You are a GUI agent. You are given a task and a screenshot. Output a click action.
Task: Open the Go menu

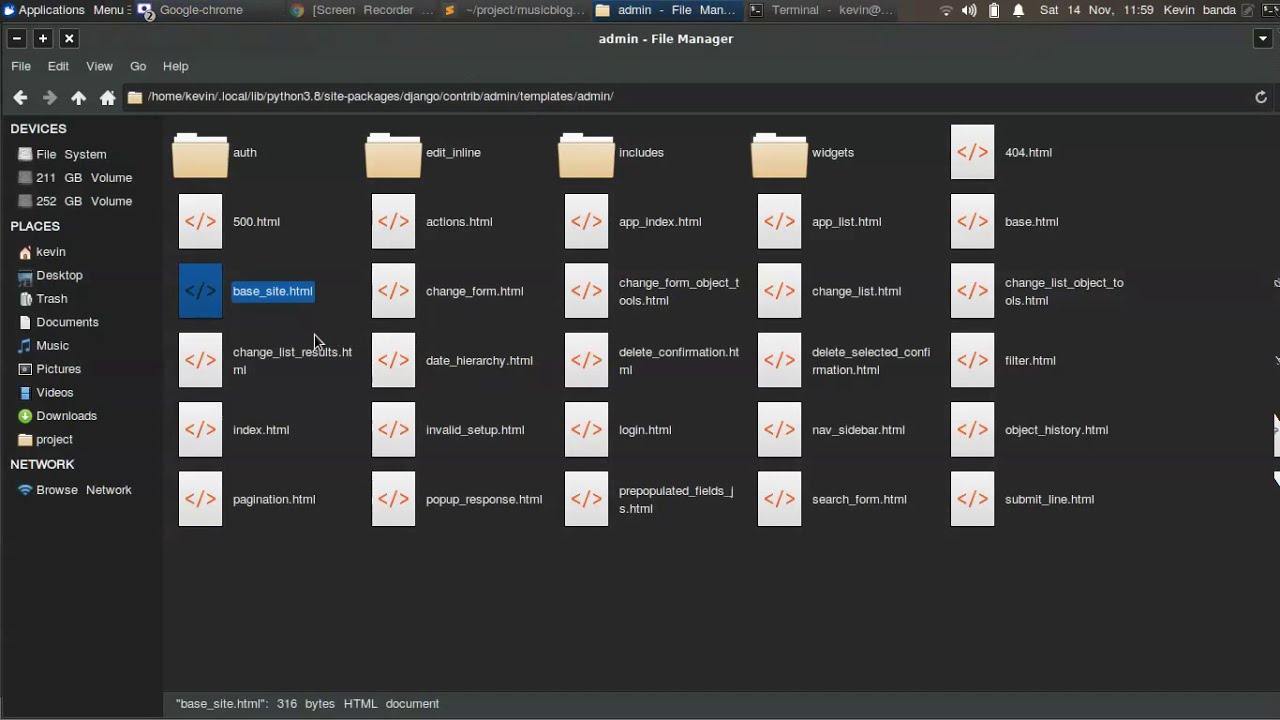coord(138,66)
